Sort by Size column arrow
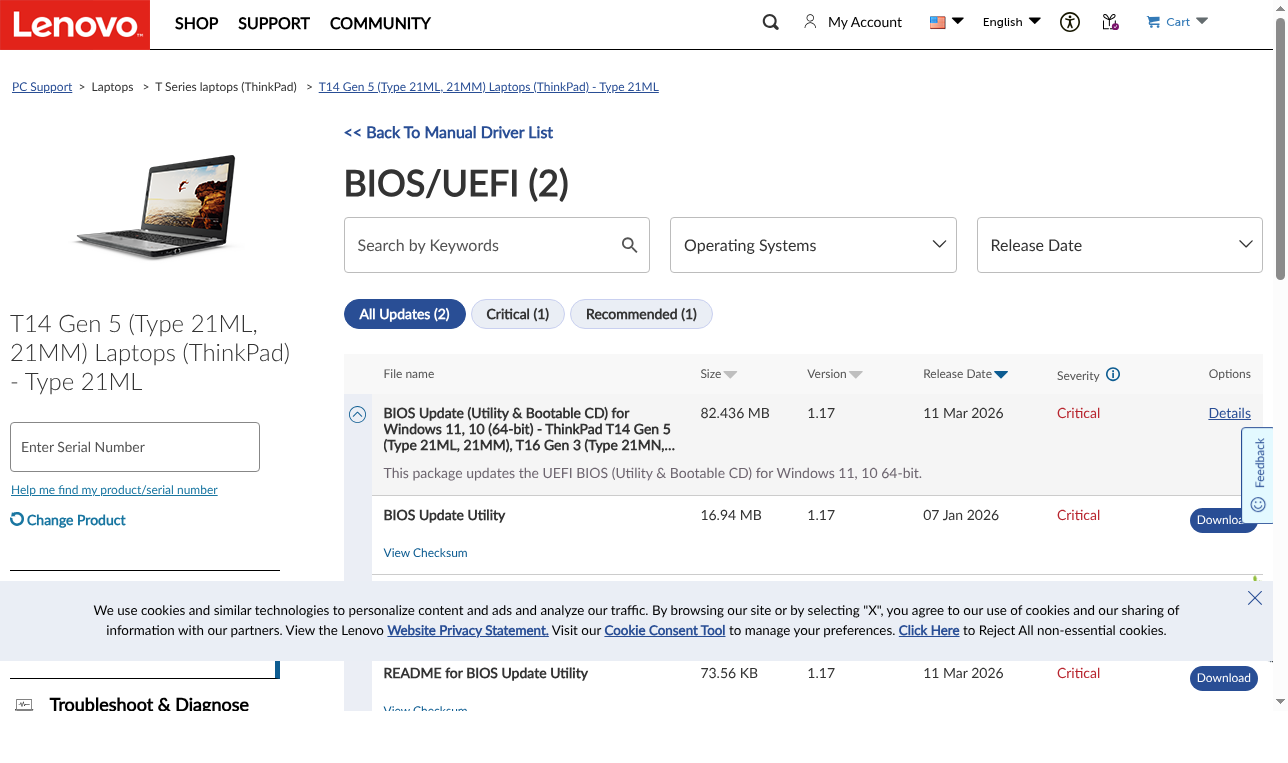Viewport: 1288px width, 763px height. click(x=730, y=375)
